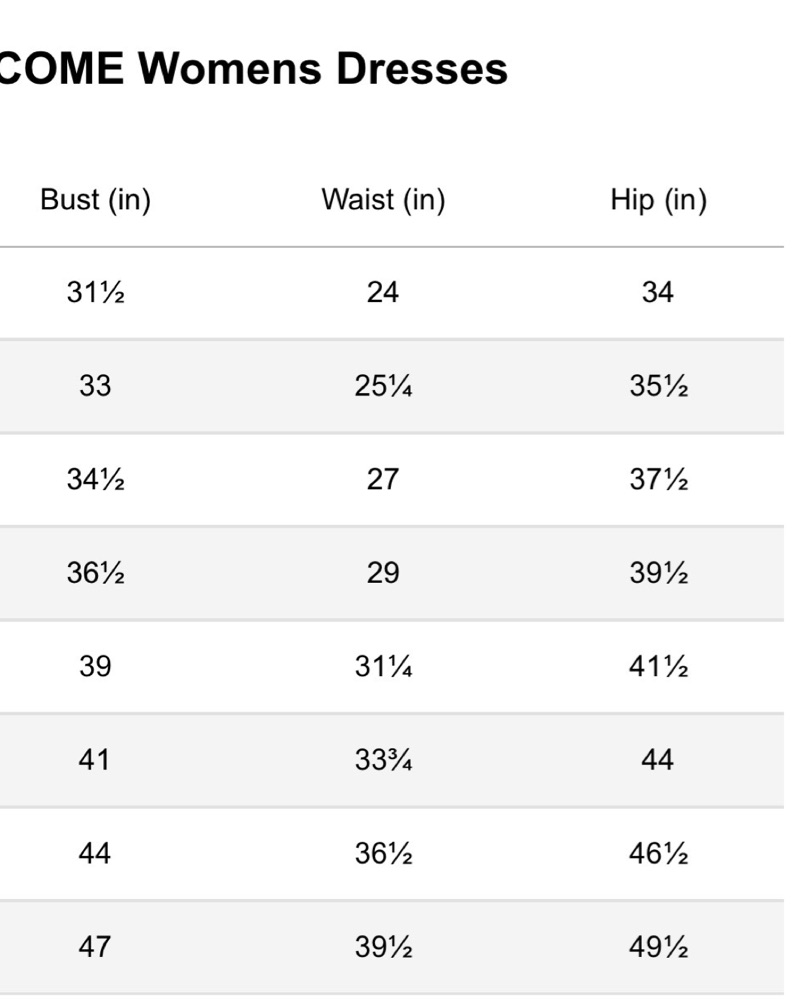Click the bust value 41
This screenshot has width=800, height=1000.
pos(94,760)
